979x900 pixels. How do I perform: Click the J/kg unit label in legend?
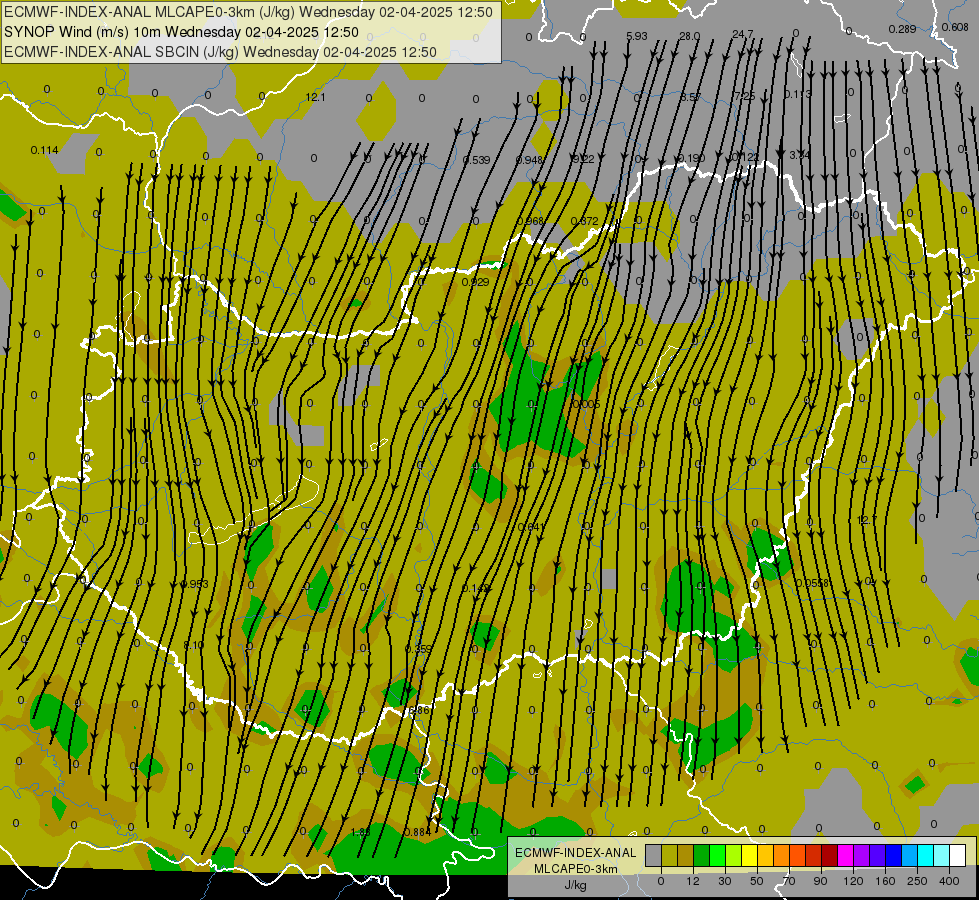pyautogui.click(x=575, y=885)
